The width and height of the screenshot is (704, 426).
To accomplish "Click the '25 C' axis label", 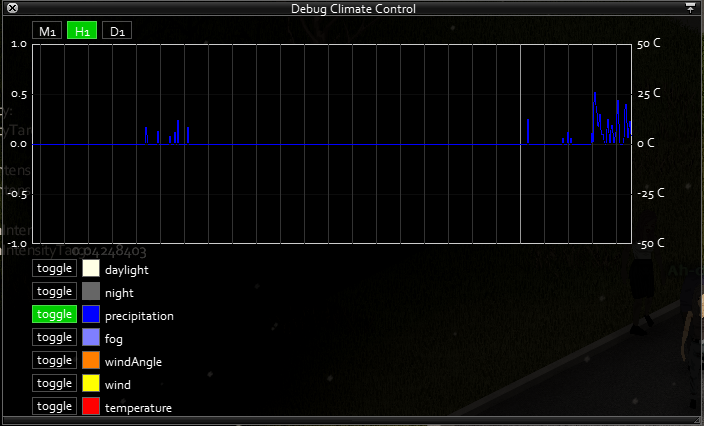I will click(649, 93).
